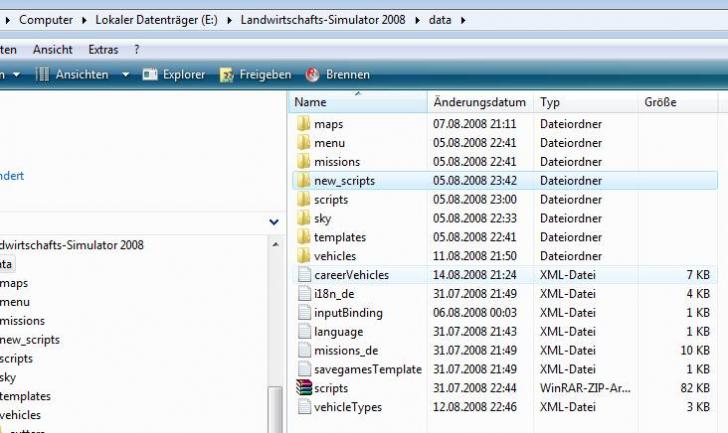Select new_scripts in the folder tree
The height and width of the screenshot is (433, 728).
coord(30,340)
